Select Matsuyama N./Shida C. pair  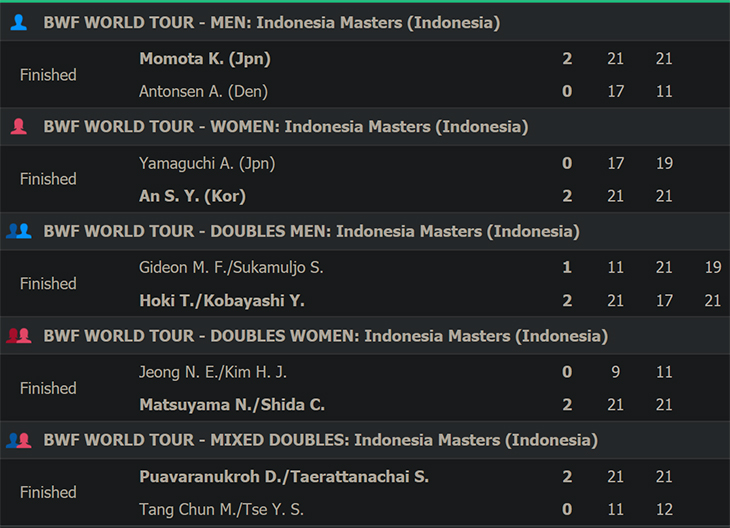pos(232,405)
